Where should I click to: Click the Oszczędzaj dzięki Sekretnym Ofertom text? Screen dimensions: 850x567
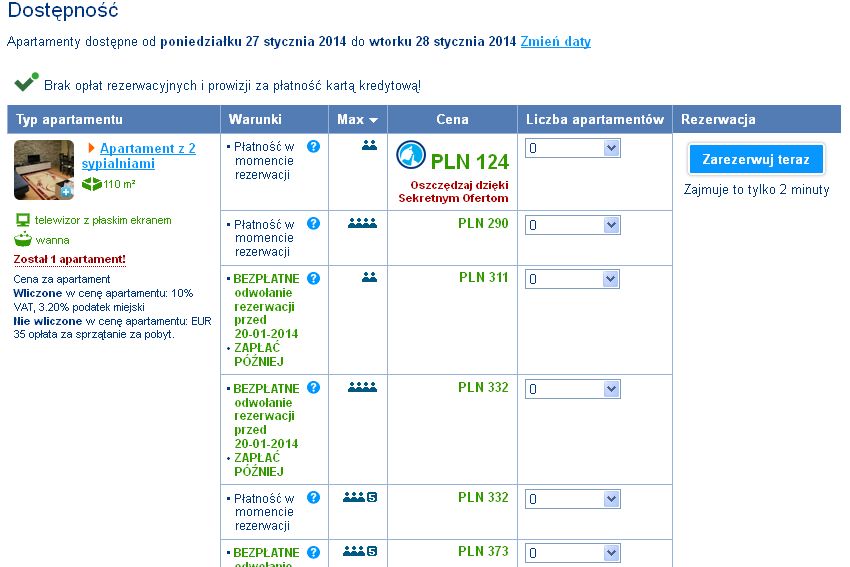[x=454, y=191]
